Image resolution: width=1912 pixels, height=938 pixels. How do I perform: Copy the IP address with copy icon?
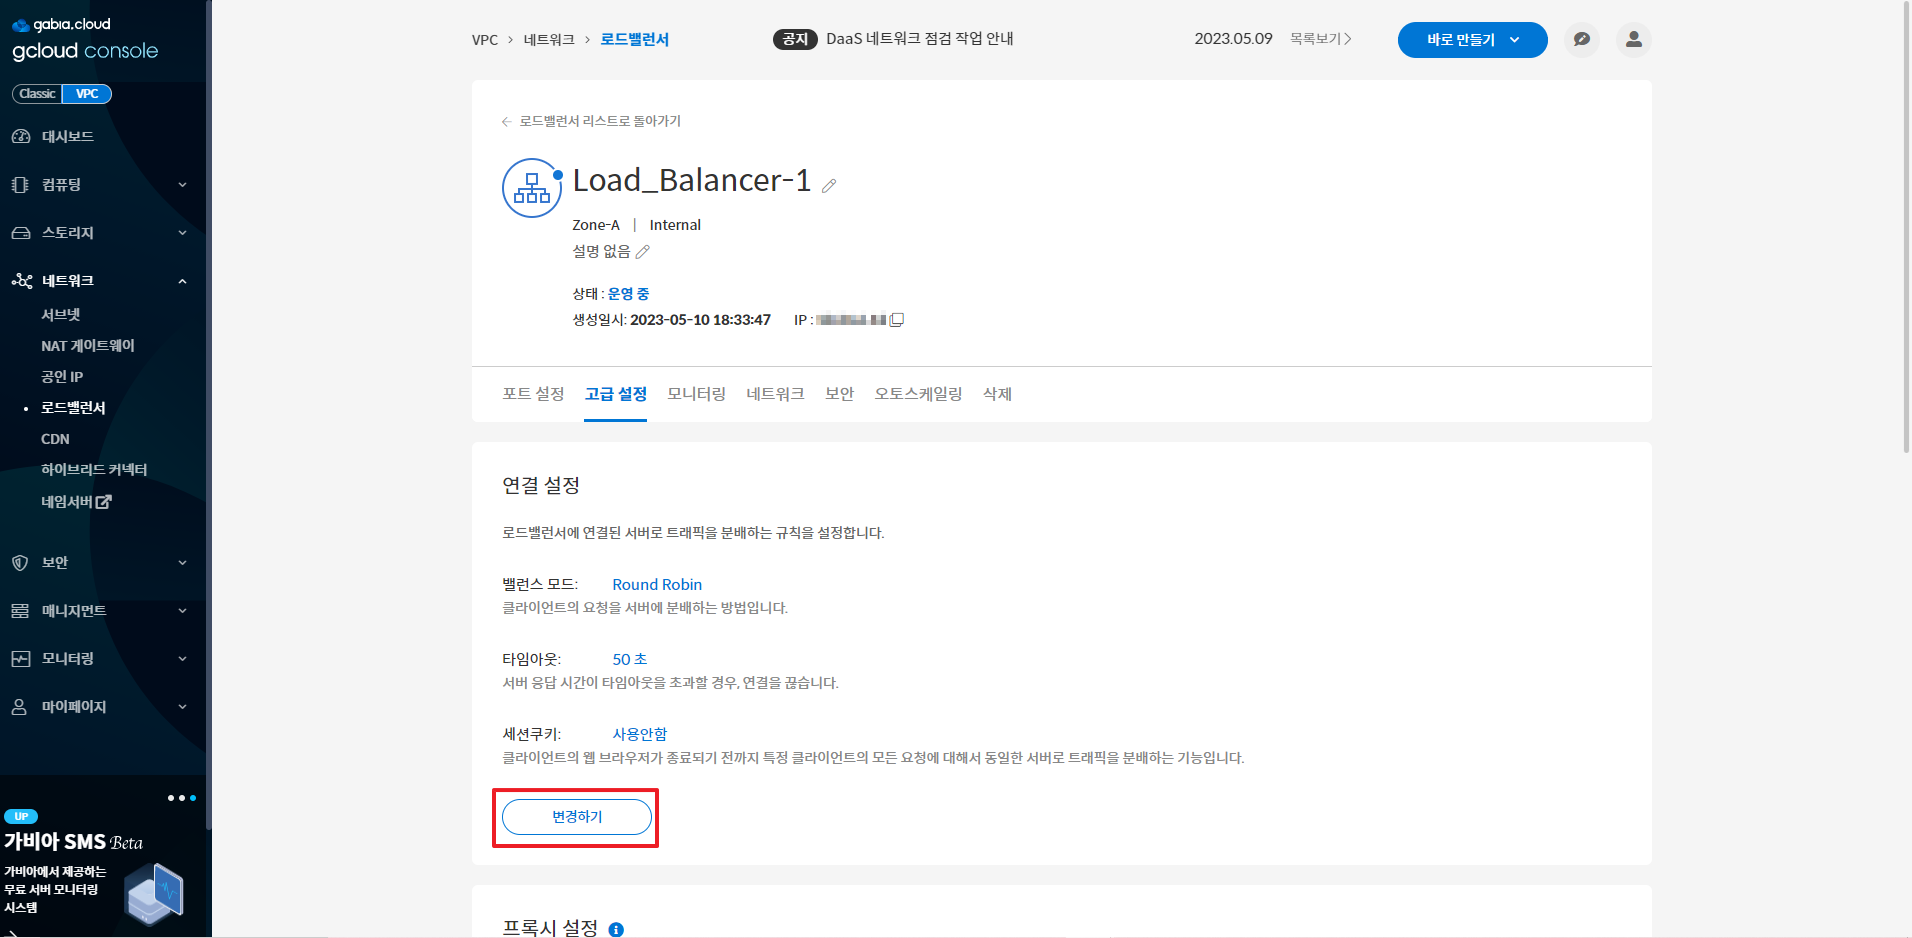coord(897,320)
